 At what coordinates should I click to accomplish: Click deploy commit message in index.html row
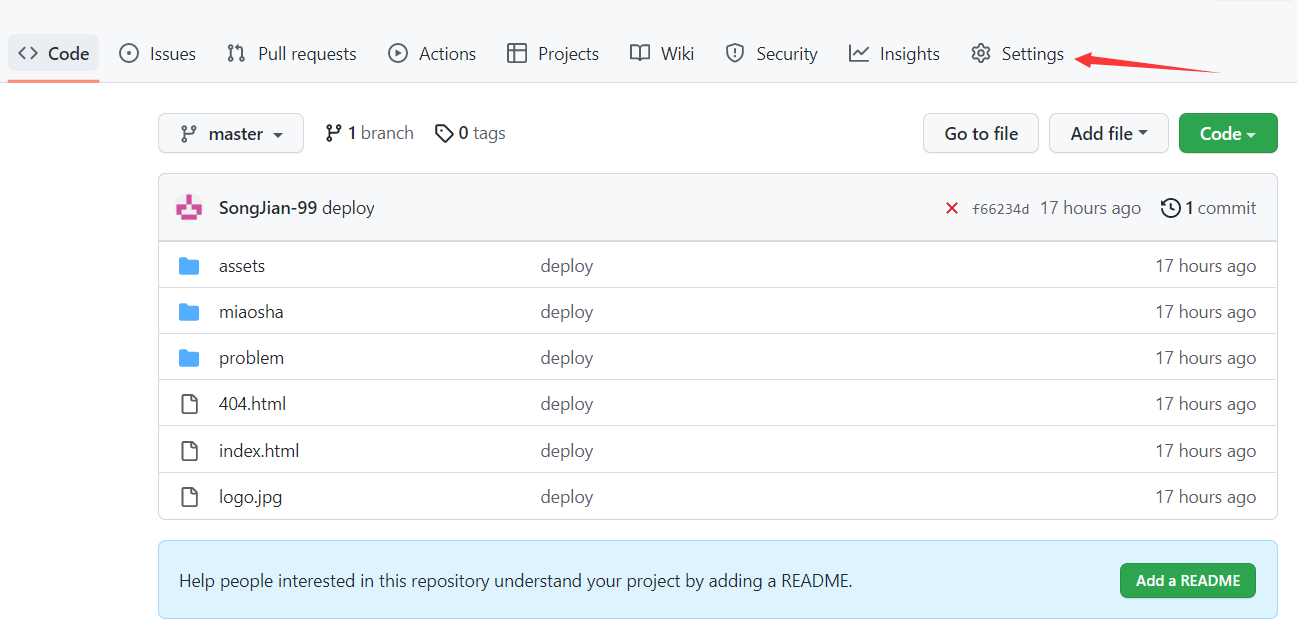pyautogui.click(x=567, y=451)
